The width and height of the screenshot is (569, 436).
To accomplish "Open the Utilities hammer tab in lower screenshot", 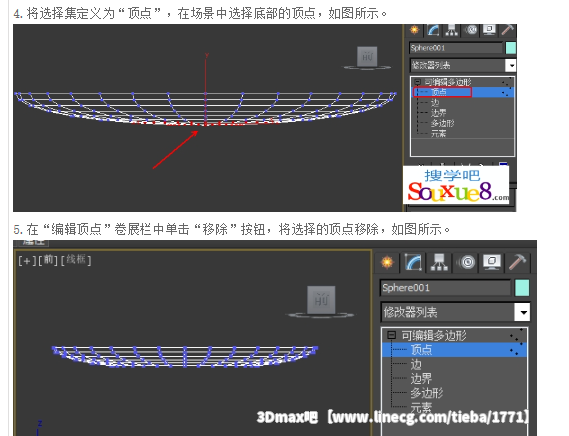I will click(517, 262).
